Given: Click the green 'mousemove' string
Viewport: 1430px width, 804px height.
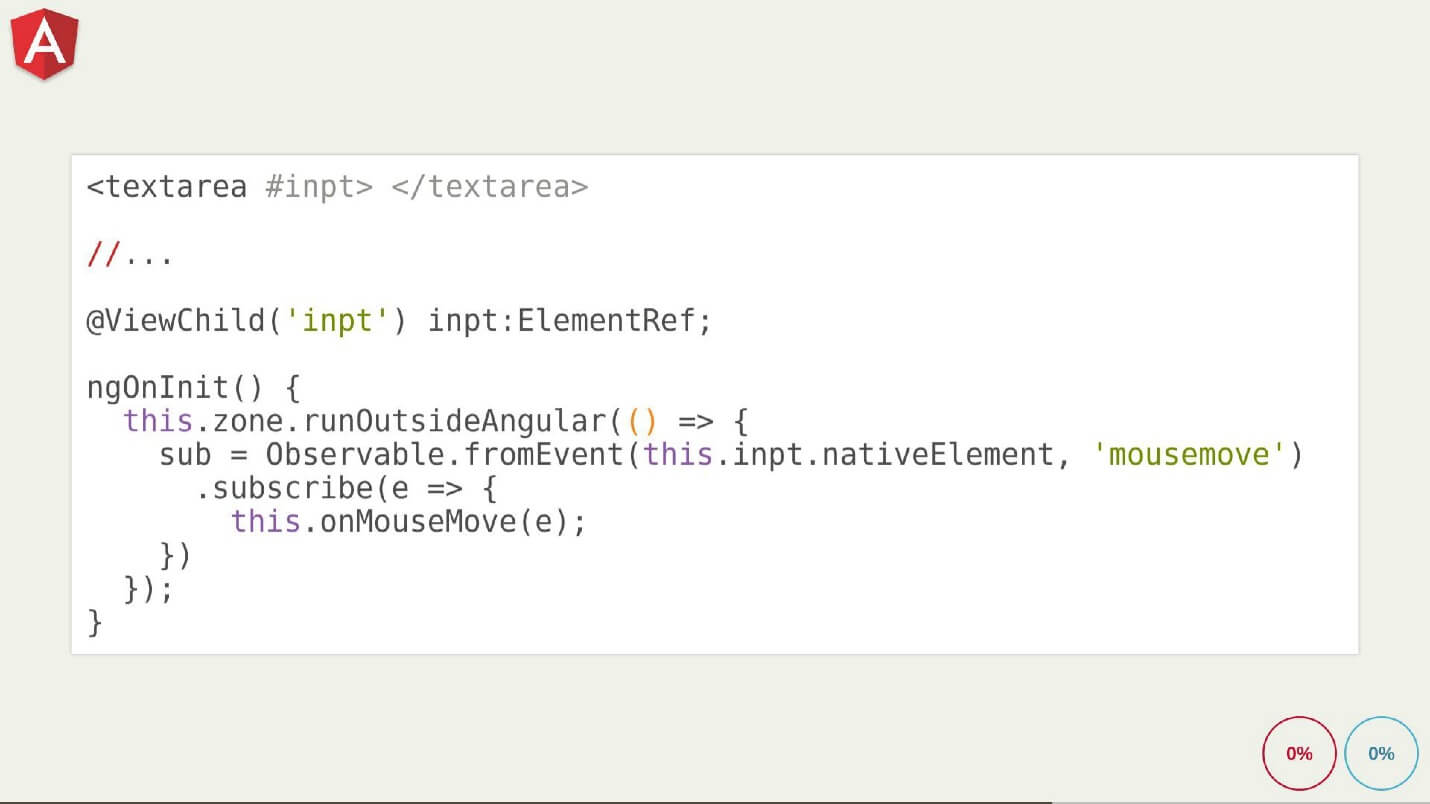Looking at the screenshot, I should (1189, 455).
